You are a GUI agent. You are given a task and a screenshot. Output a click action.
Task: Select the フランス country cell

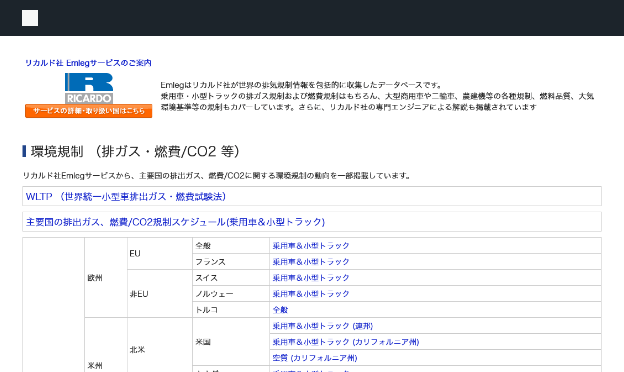(x=231, y=262)
